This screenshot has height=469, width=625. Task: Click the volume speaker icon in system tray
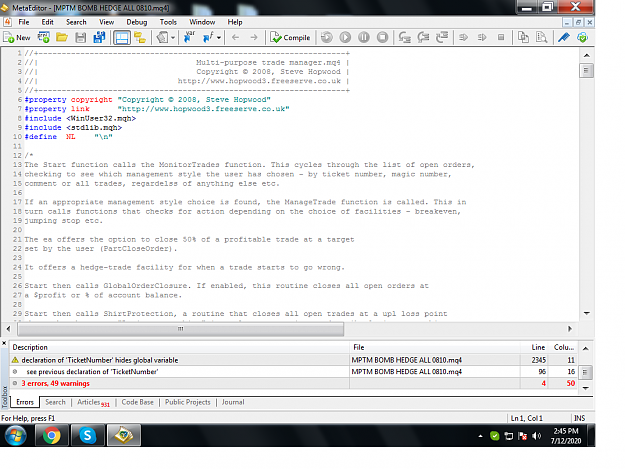(x=537, y=436)
